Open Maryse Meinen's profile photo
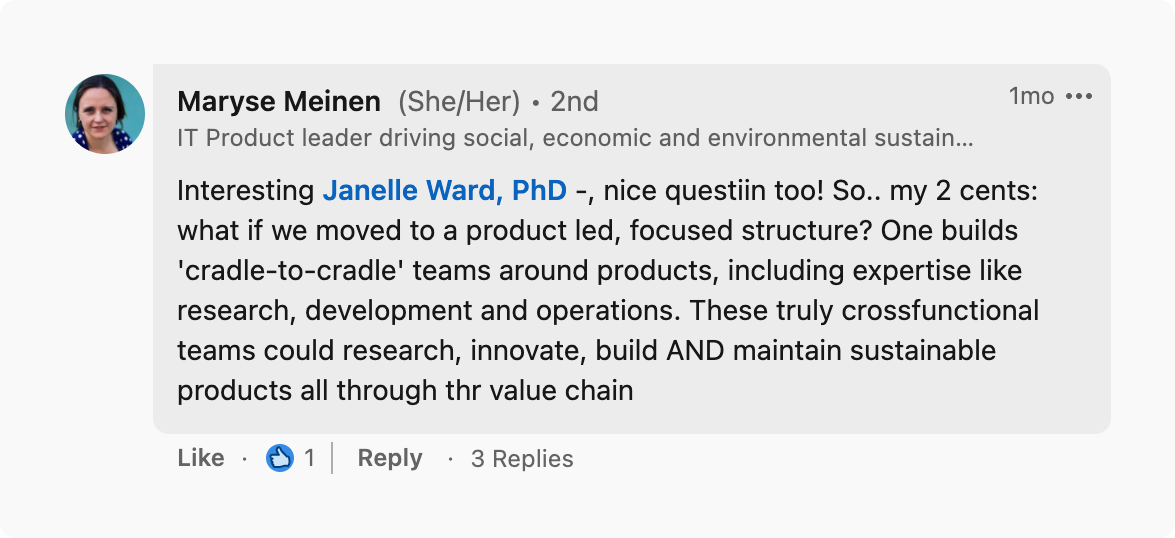The height and width of the screenshot is (538, 1175). click(x=105, y=114)
